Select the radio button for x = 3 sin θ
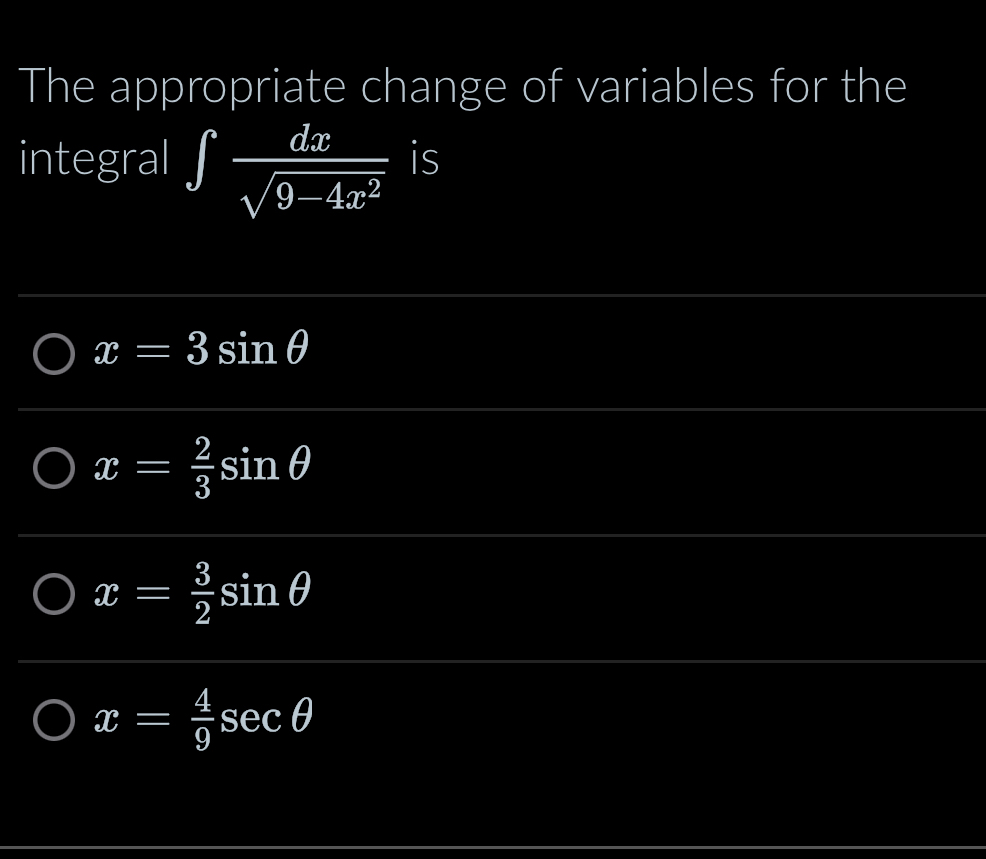 (x=55, y=351)
